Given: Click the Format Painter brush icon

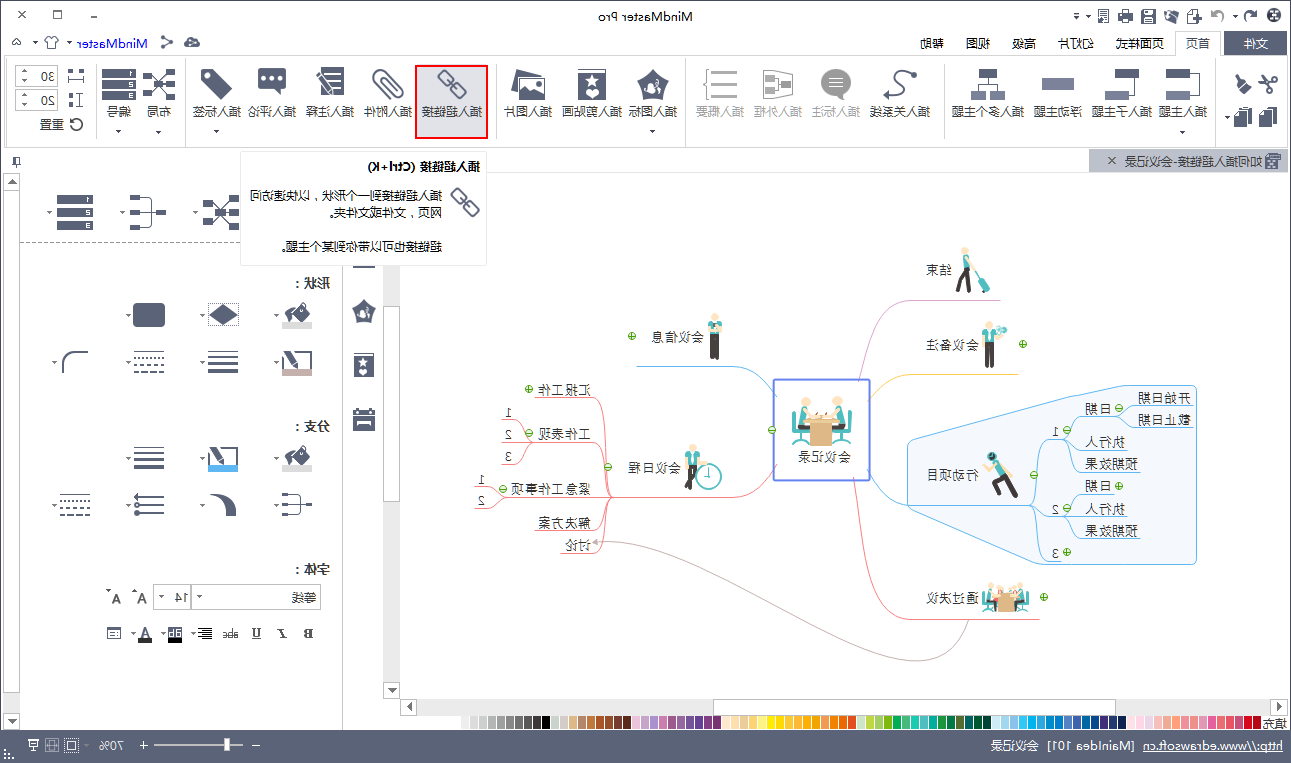Looking at the screenshot, I should tap(1243, 84).
